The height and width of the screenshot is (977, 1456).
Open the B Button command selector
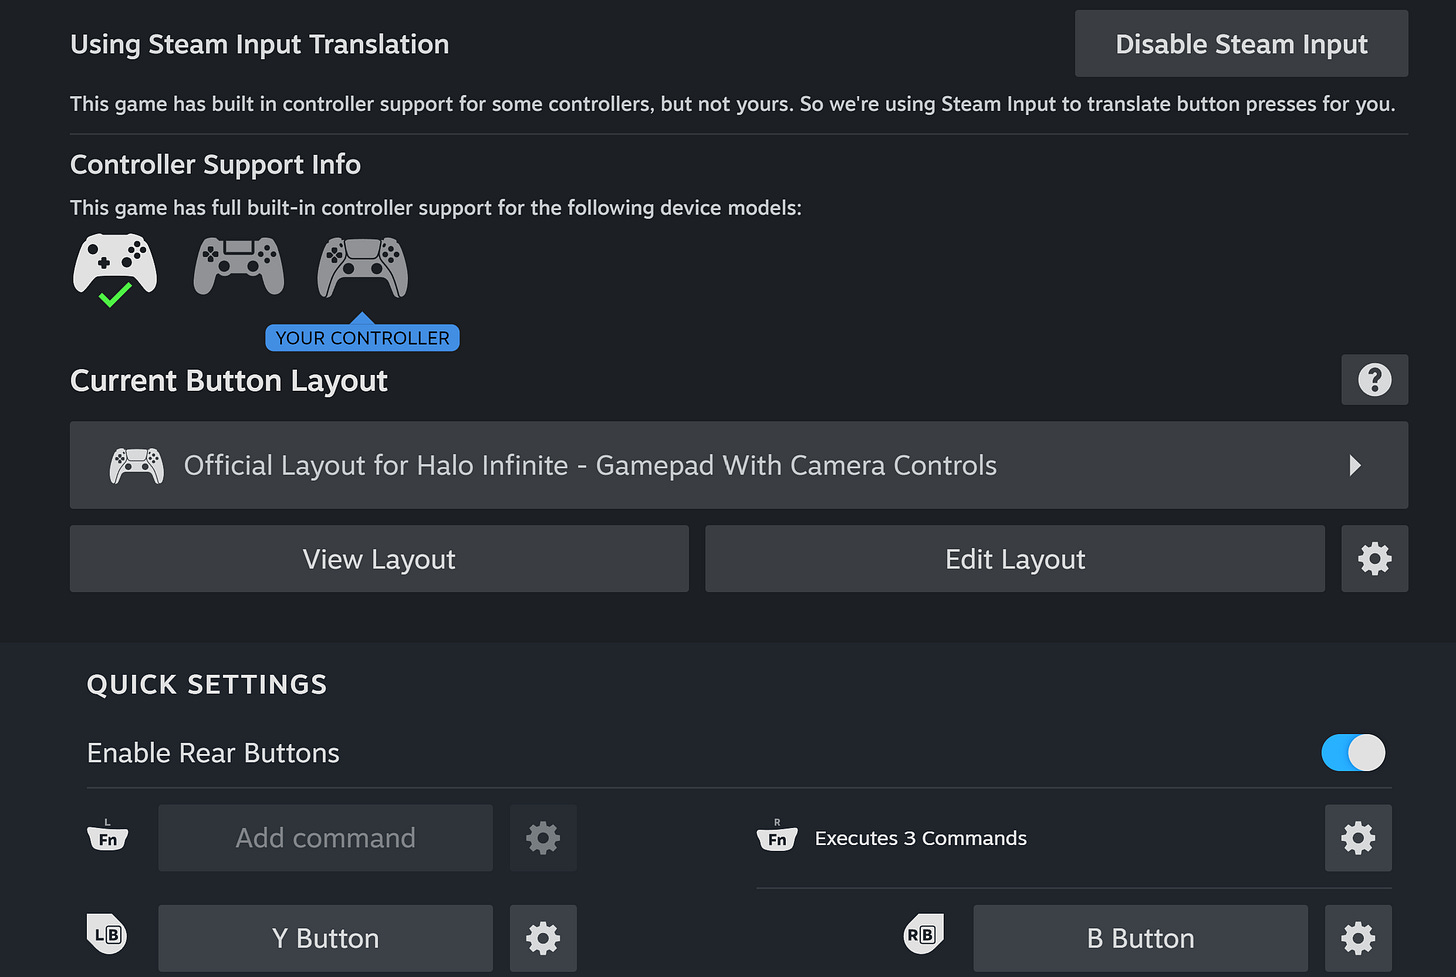1140,938
